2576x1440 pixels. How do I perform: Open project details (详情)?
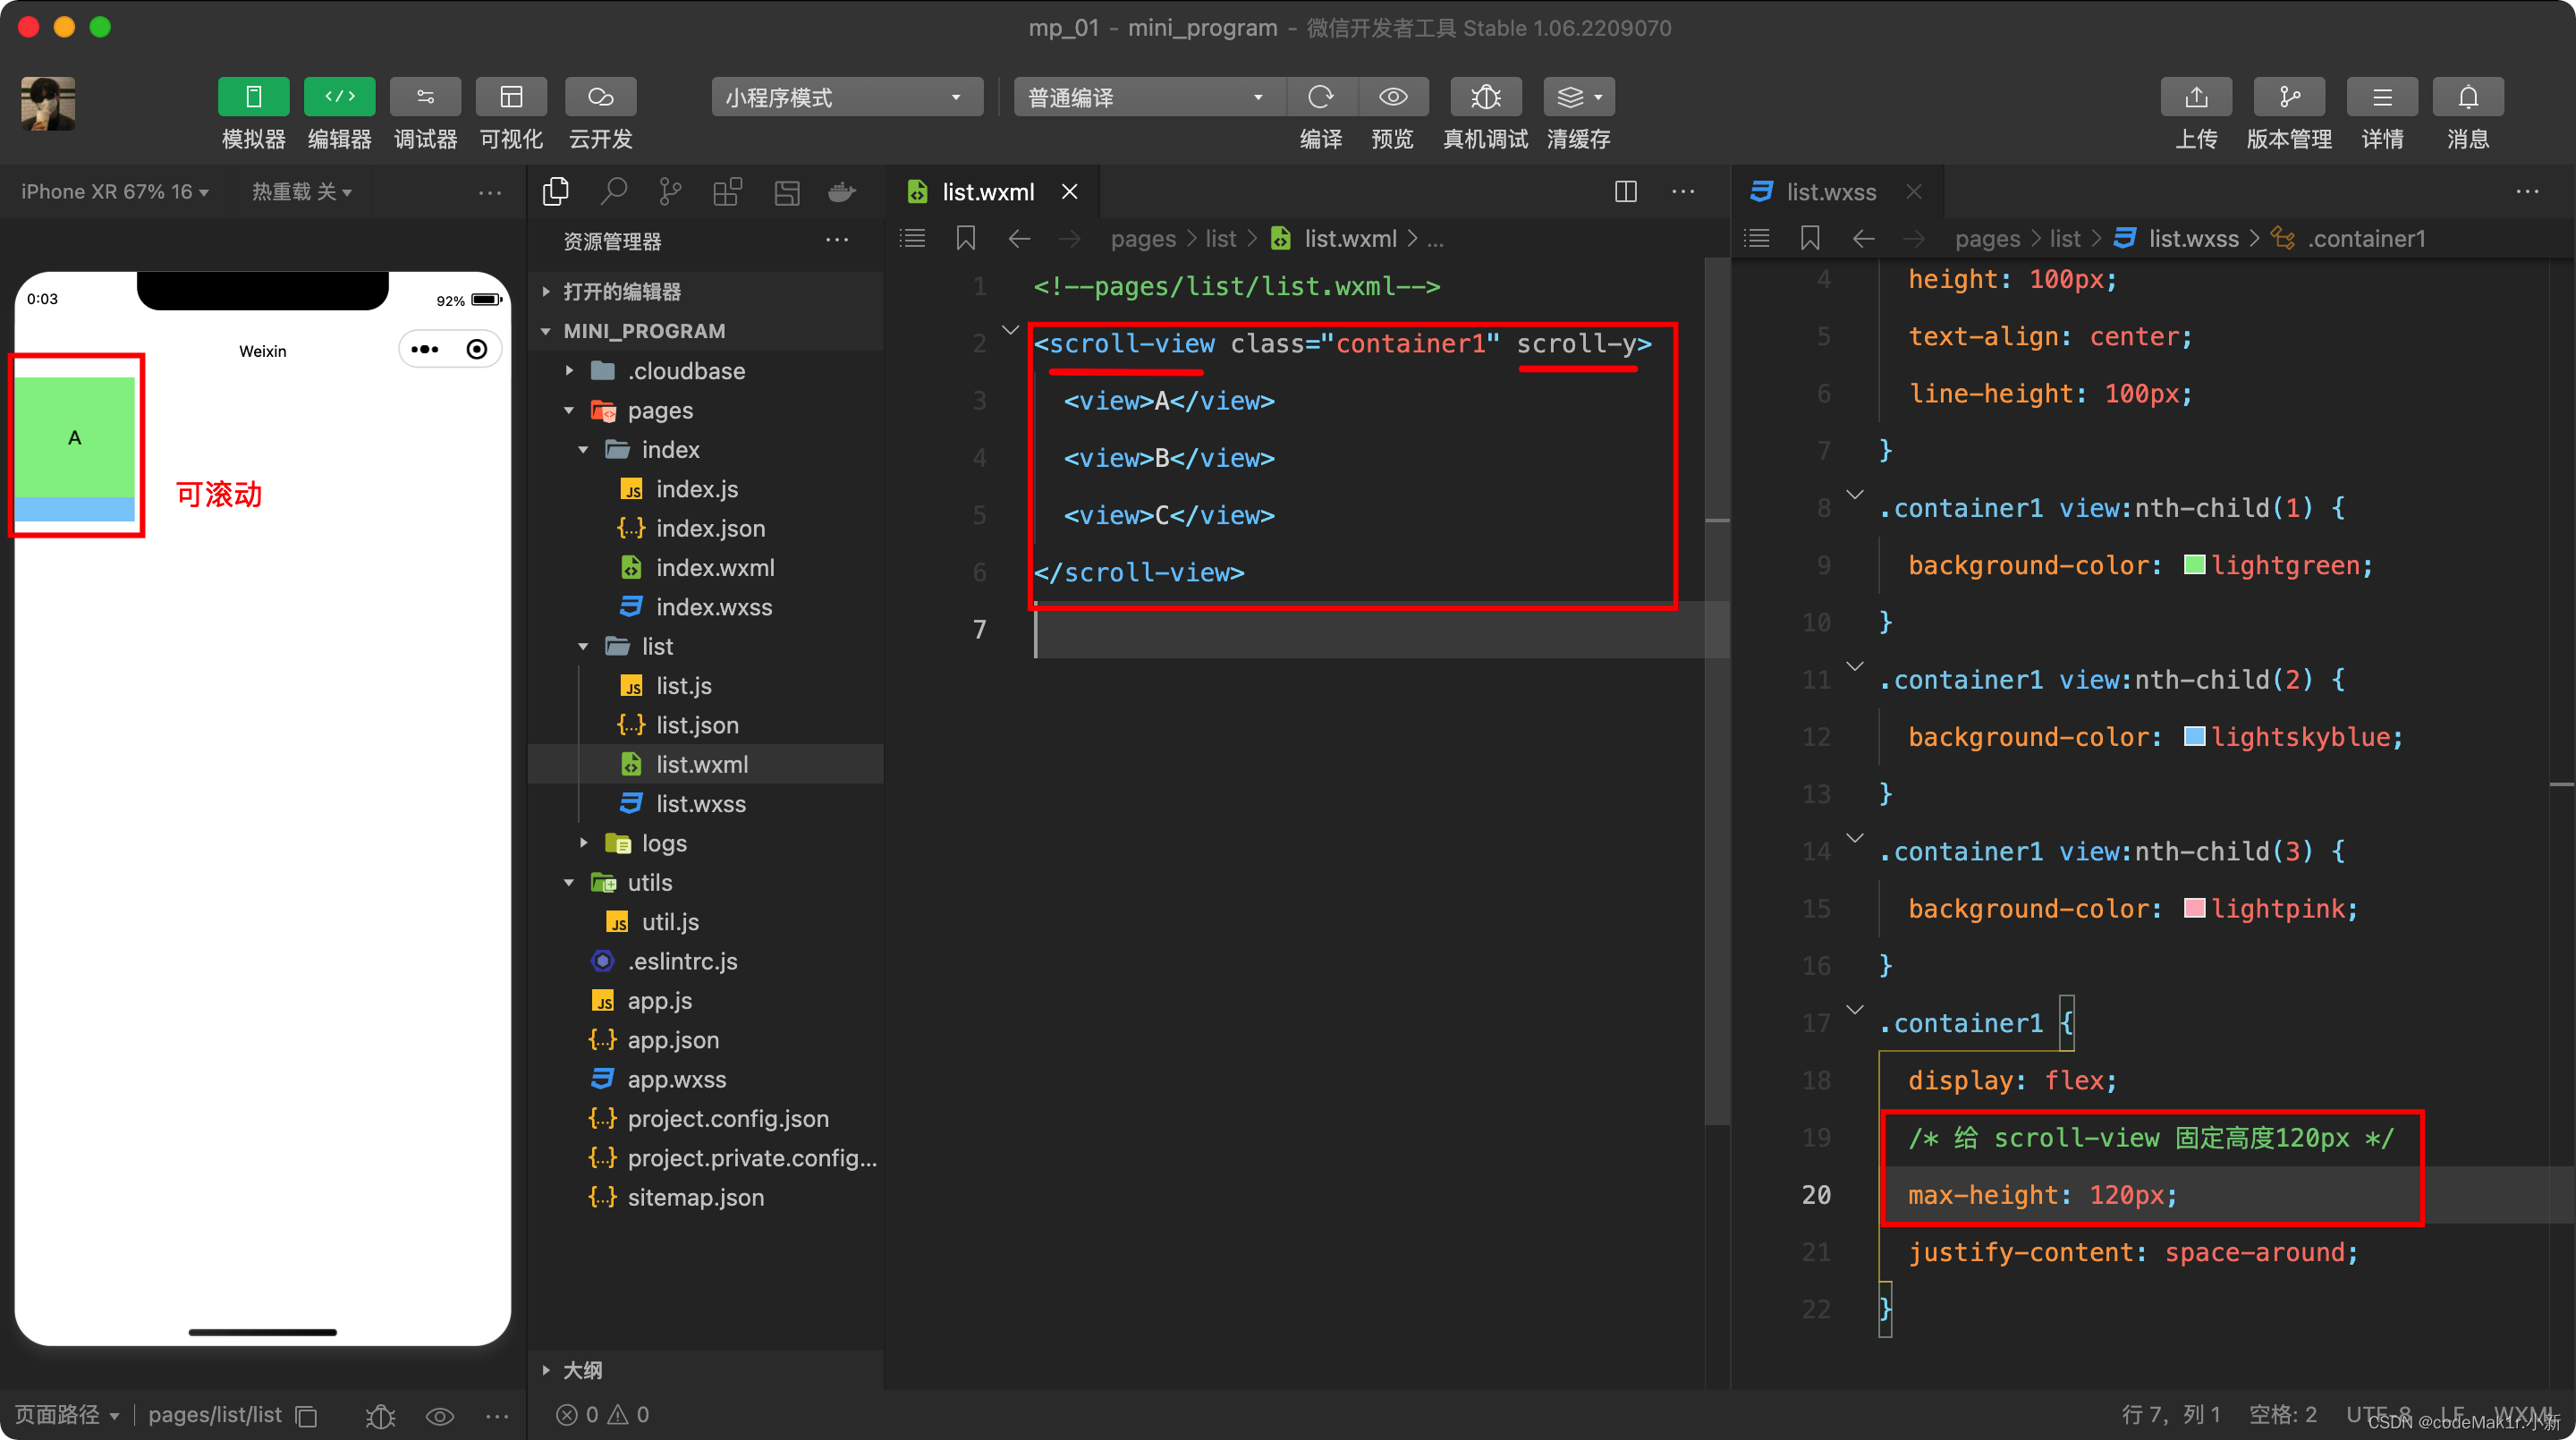[2382, 97]
